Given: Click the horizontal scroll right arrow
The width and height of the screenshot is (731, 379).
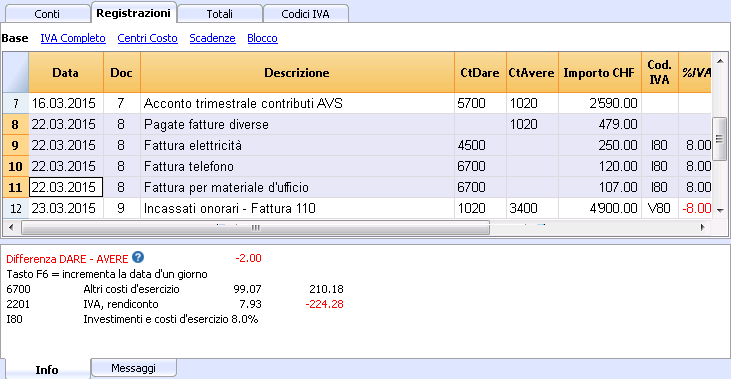Looking at the screenshot, I should [703, 227].
